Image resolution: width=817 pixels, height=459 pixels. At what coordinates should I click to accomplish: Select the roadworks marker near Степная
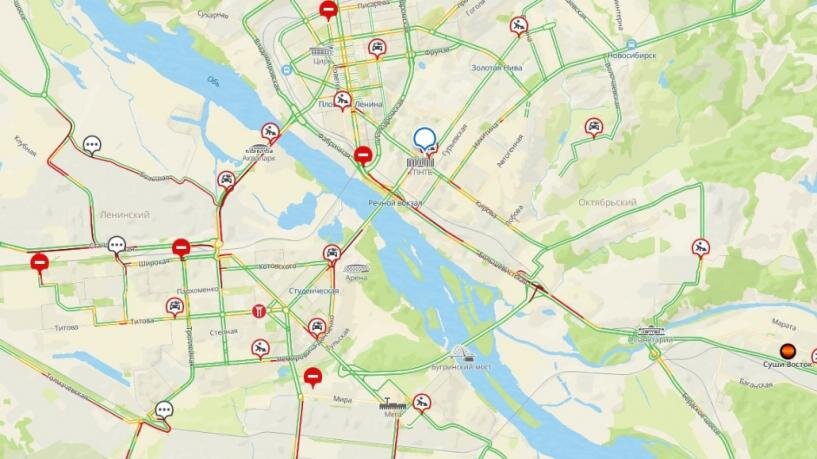pos(260,348)
